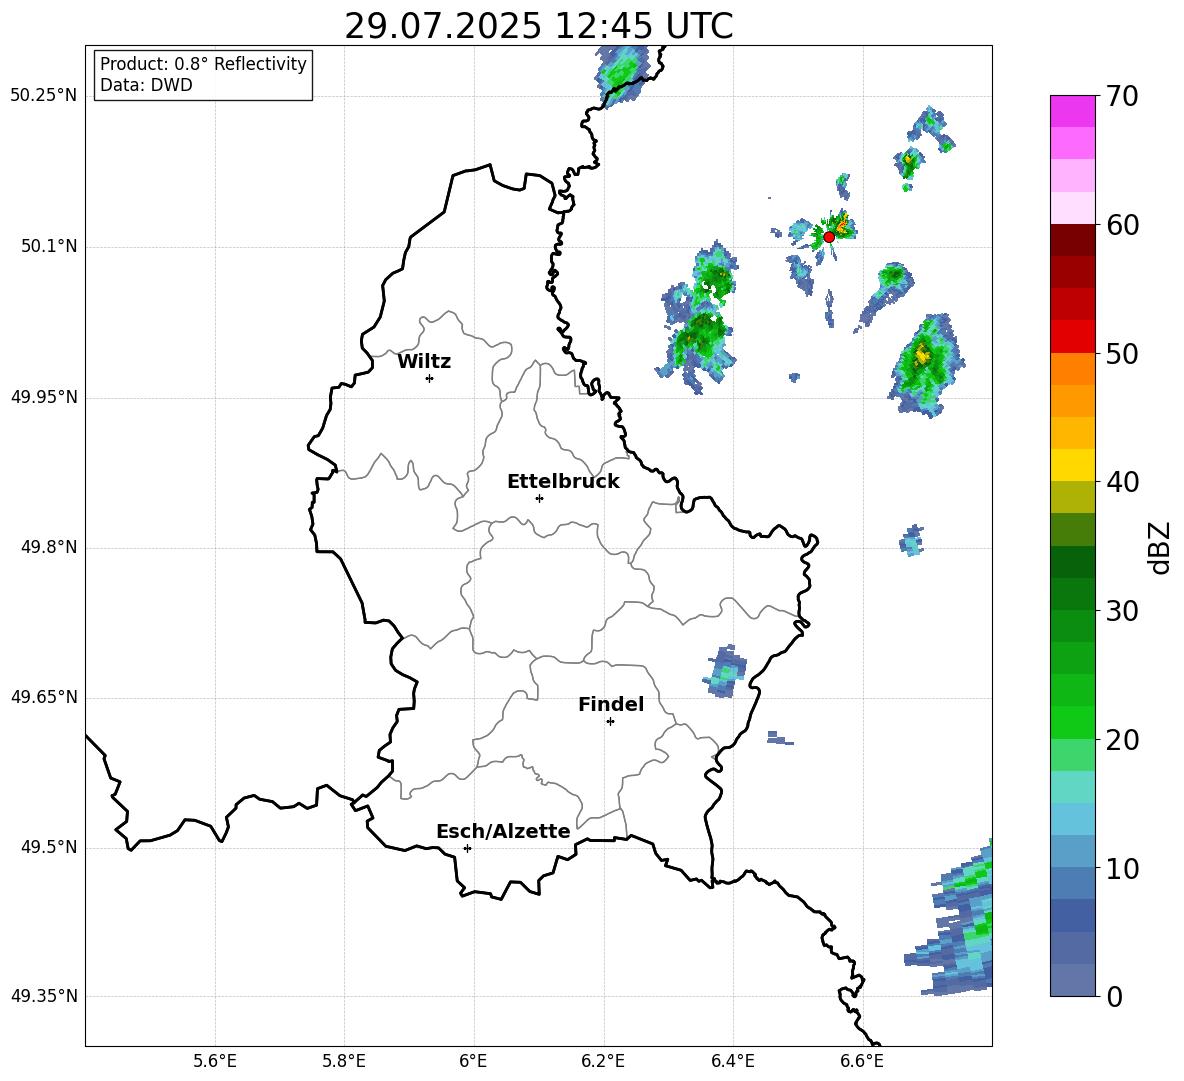The width and height of the screenshot is (1184, 1081).
Task: Click the Findel station cross marker
Action: [x=610, y=722]
